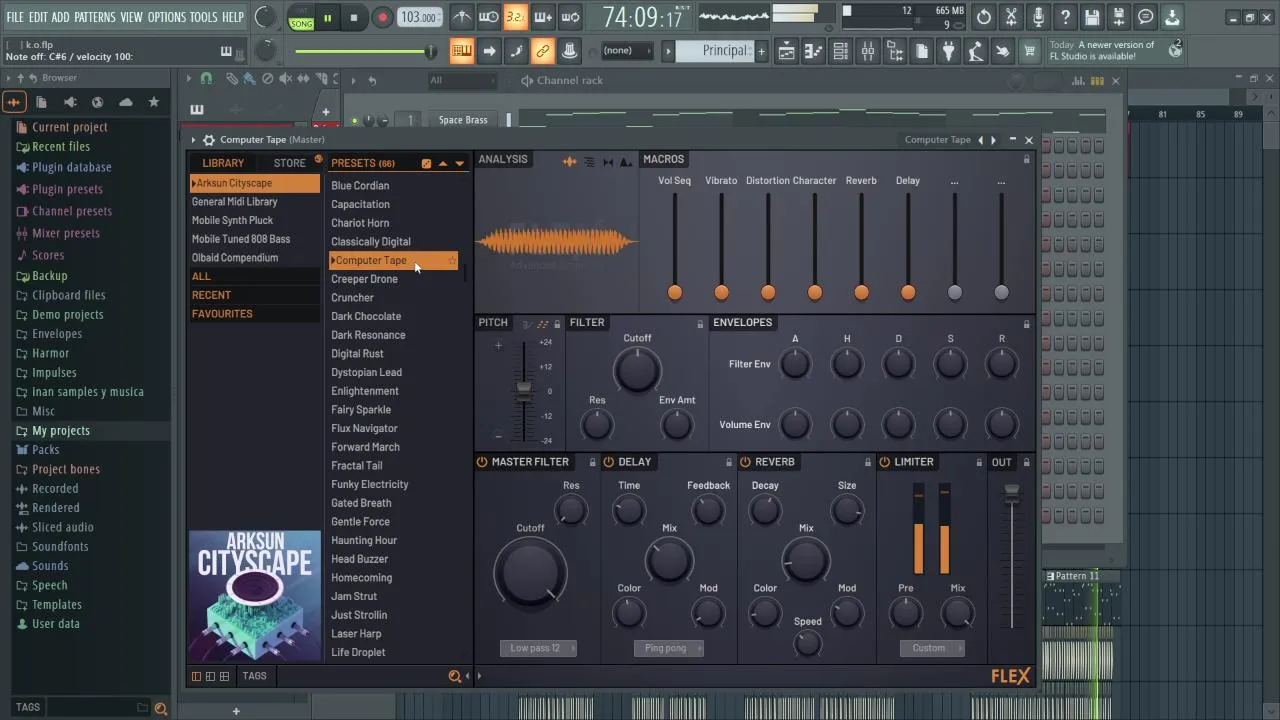Click the FLEX preset search magnifier icon

(x=455, y=676)
